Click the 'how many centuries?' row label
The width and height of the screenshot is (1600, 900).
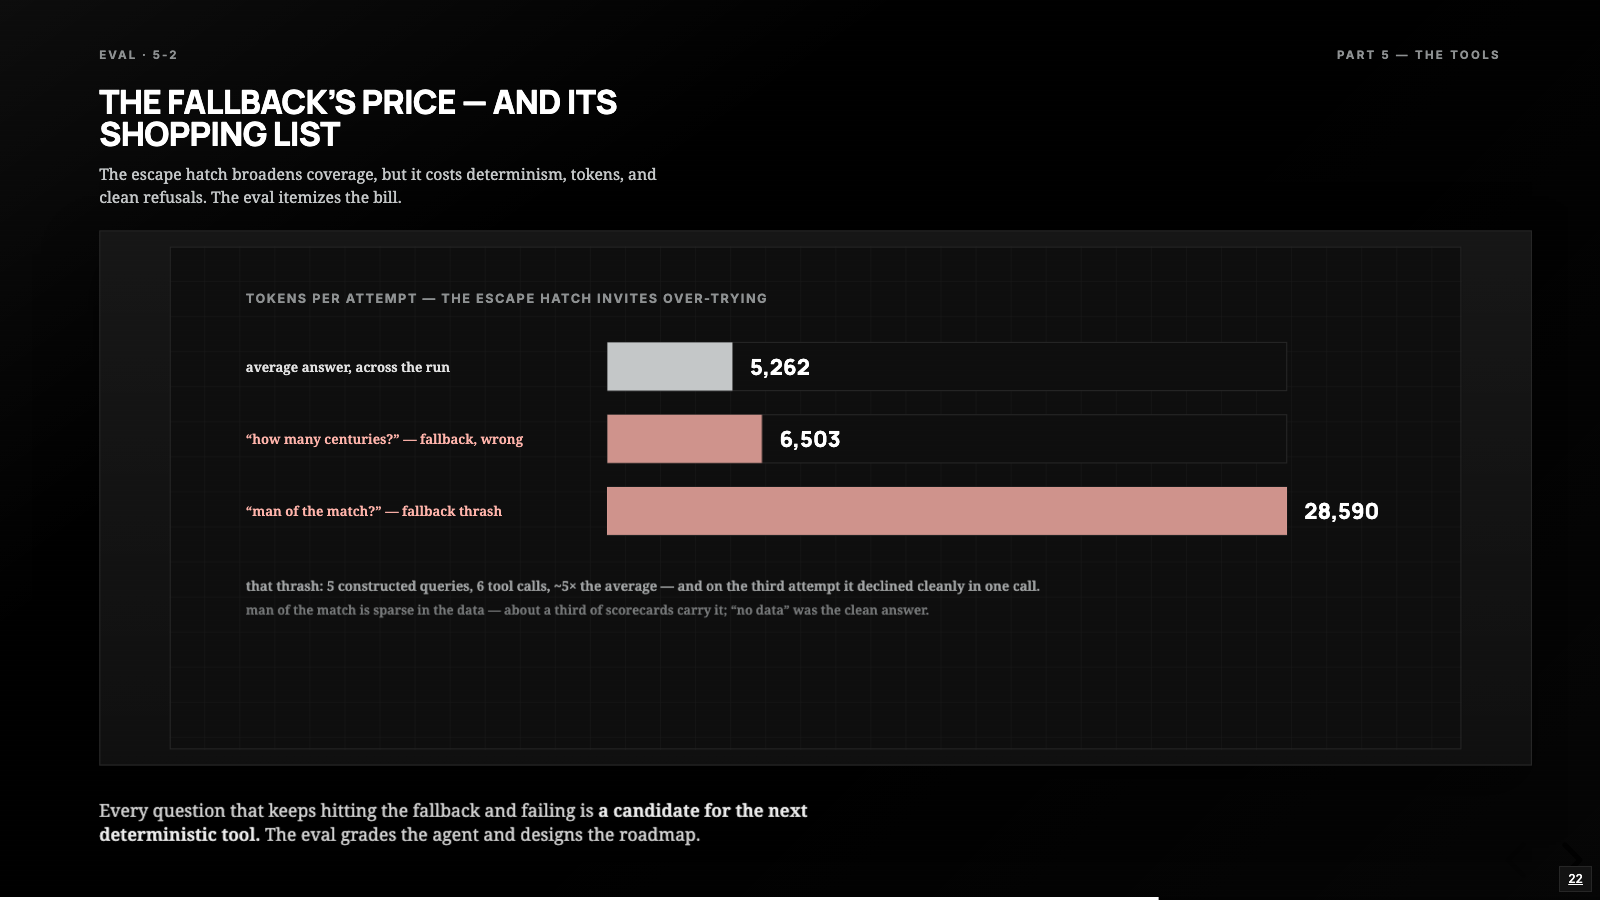[x=384, y=439]
